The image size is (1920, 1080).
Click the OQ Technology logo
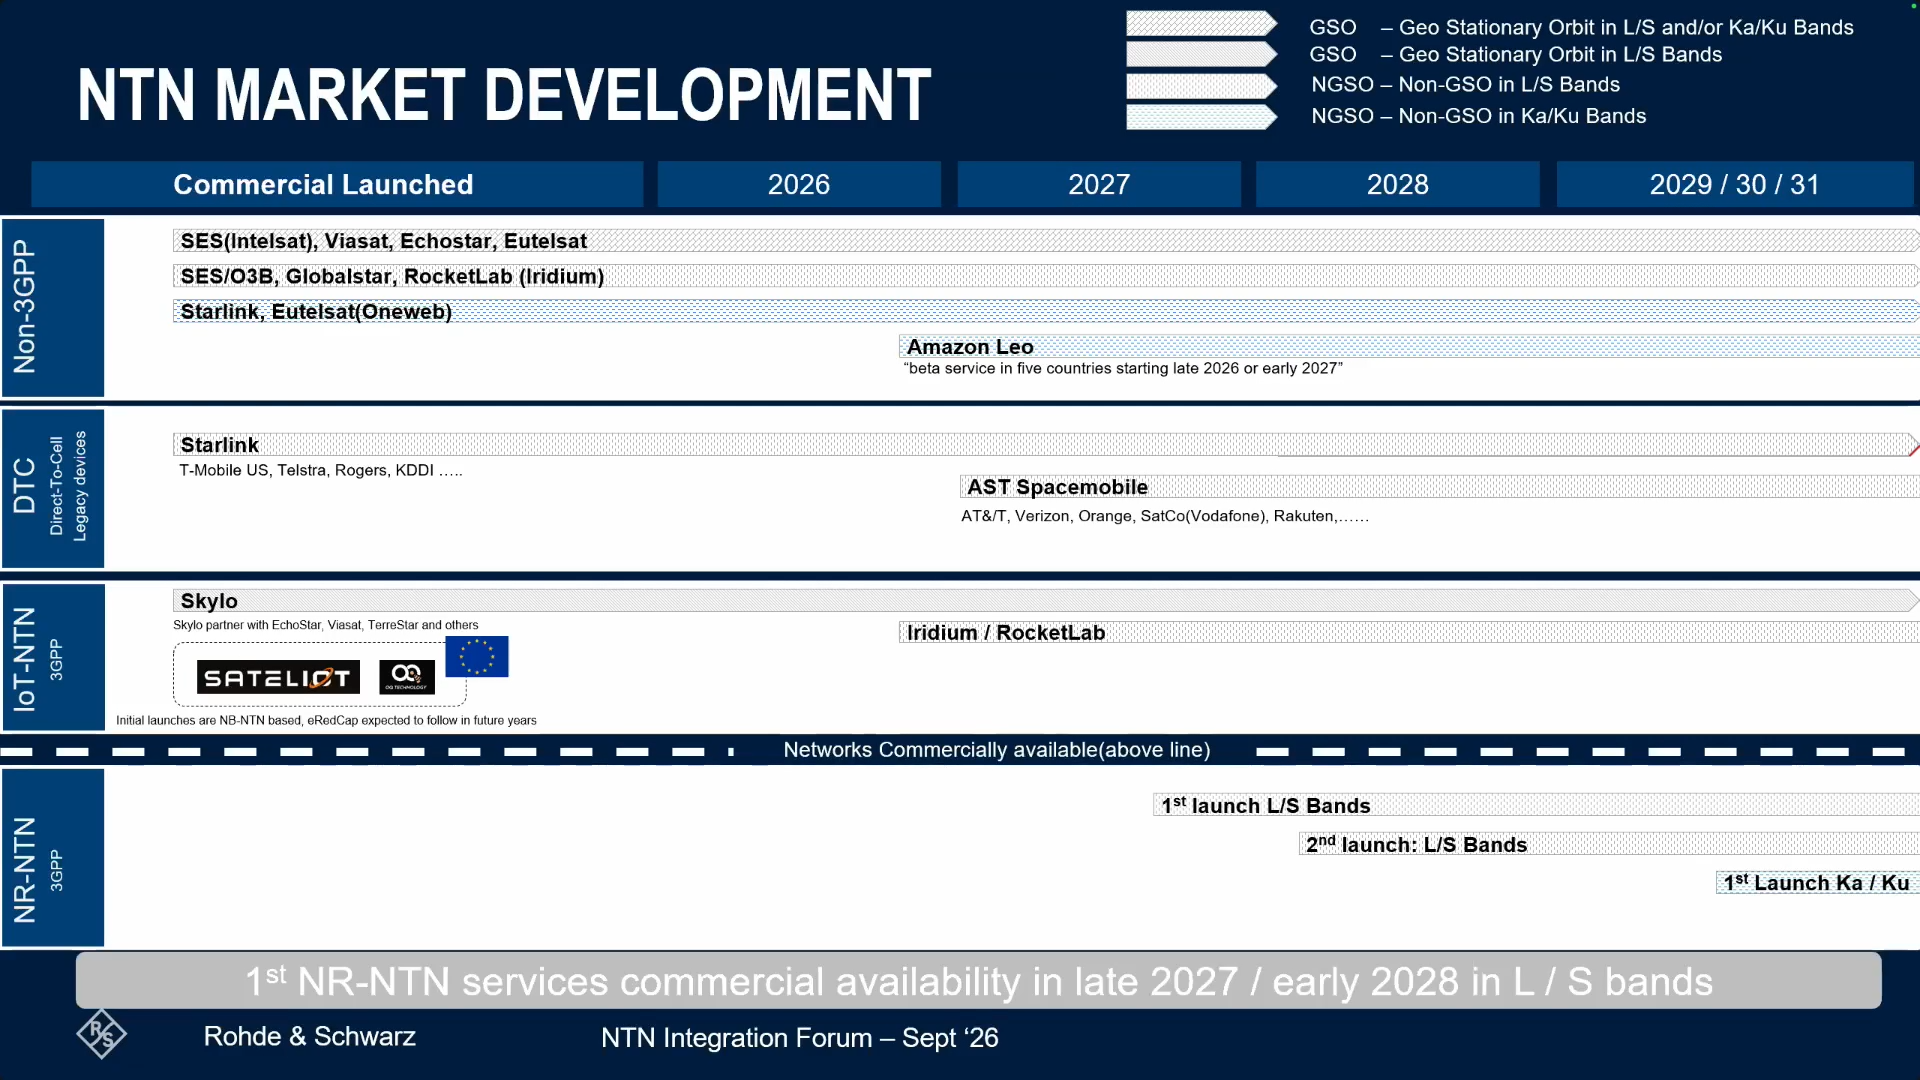pyautogui.click(x=407, y=677)
